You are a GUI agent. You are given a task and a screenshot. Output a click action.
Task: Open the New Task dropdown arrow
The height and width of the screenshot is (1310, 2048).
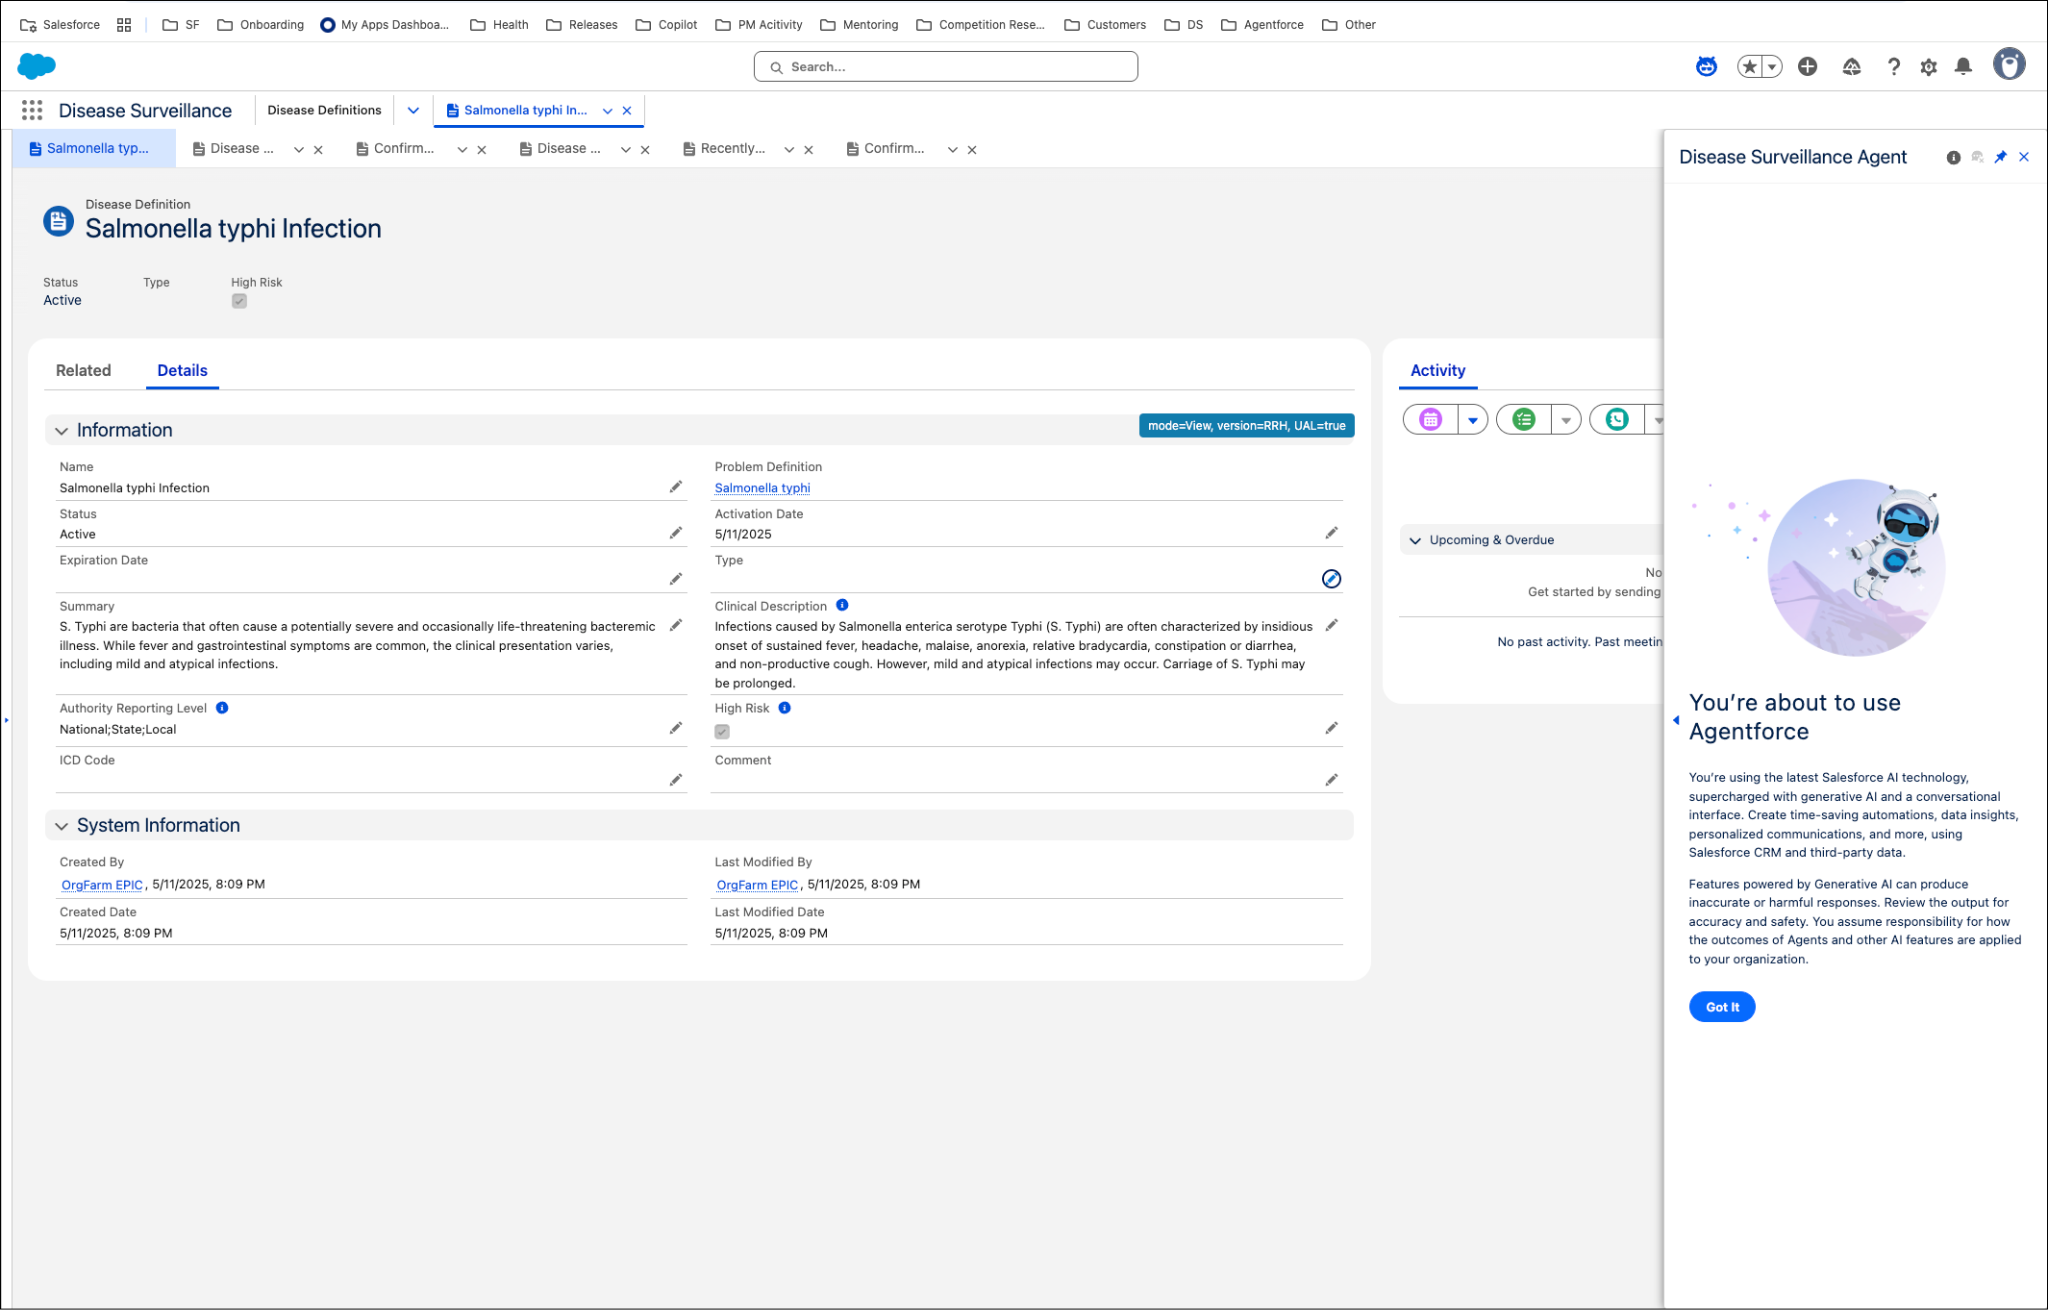click(1566, 420)
